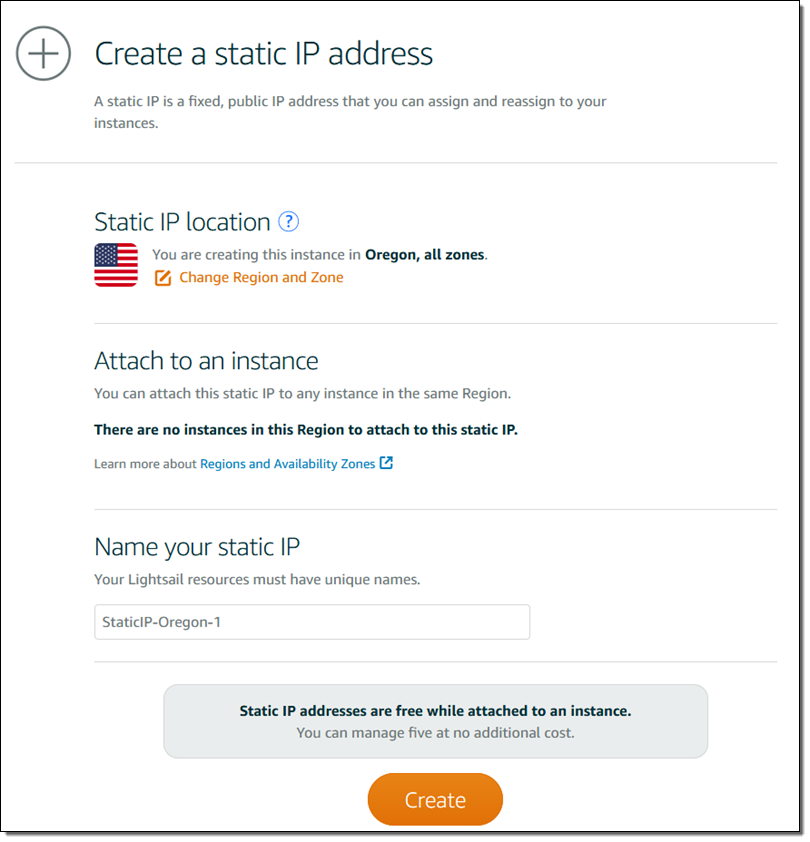Click the 'Create a static IP address' heading
Image resolution: width=810 pixels, height=842 pixels.
pyautogui.click(x=263, y=53)
